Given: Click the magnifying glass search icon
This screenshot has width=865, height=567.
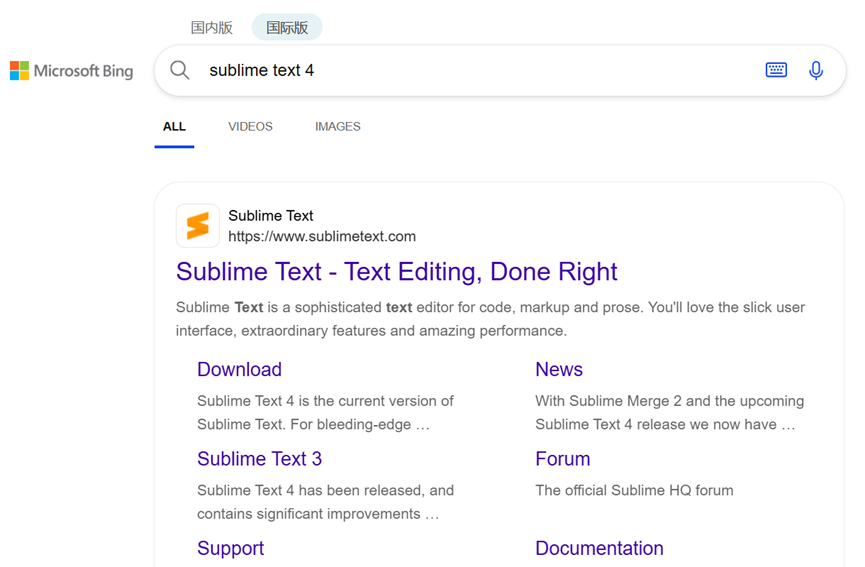Looking at the screenshot, I should point(180,71).
